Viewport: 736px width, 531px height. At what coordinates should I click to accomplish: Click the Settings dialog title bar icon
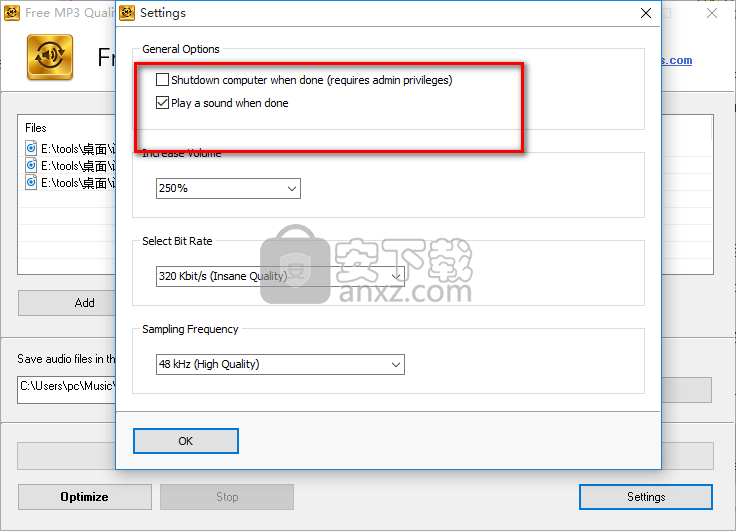coord(127,13)
